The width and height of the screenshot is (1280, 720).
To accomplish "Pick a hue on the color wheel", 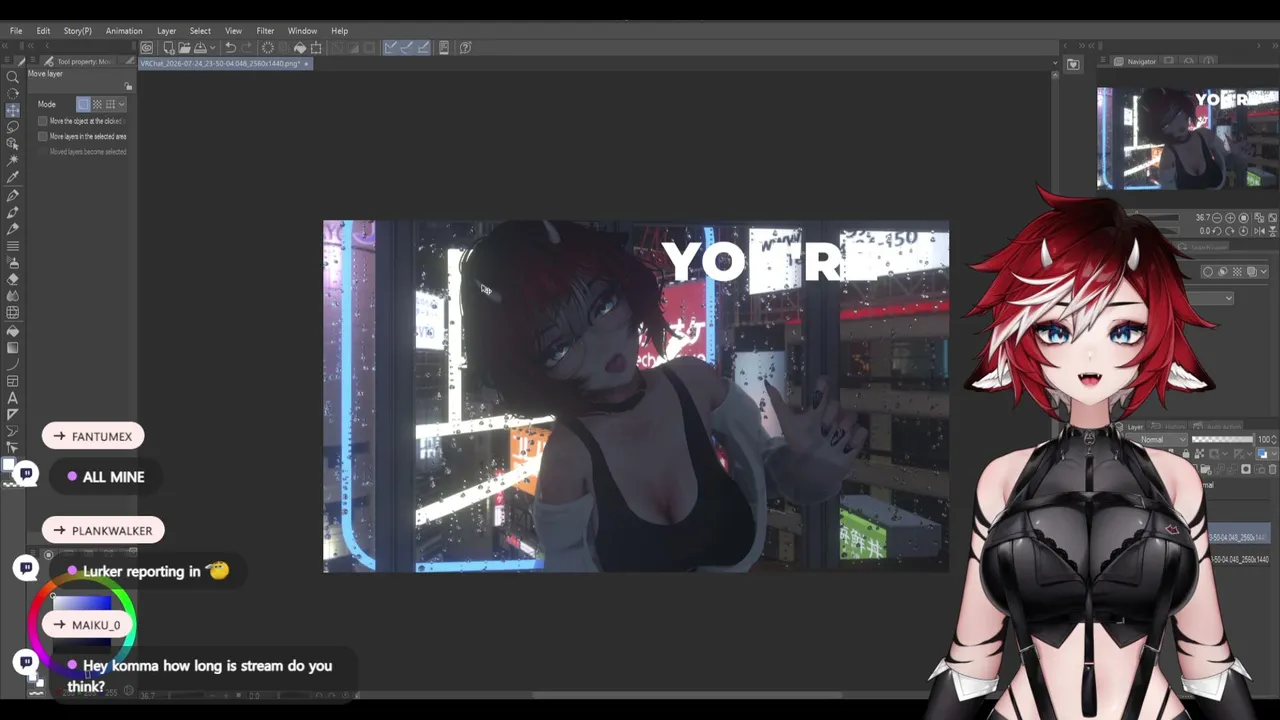I will point(82,624).
